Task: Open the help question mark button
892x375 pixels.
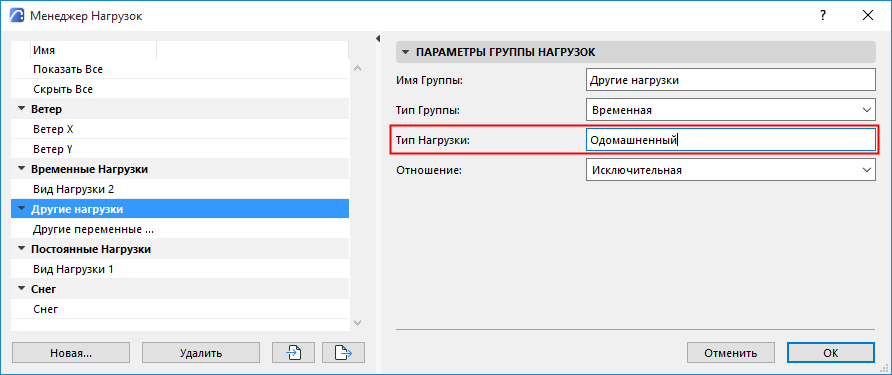Action: pyautogui.click(x=823, y=15)
